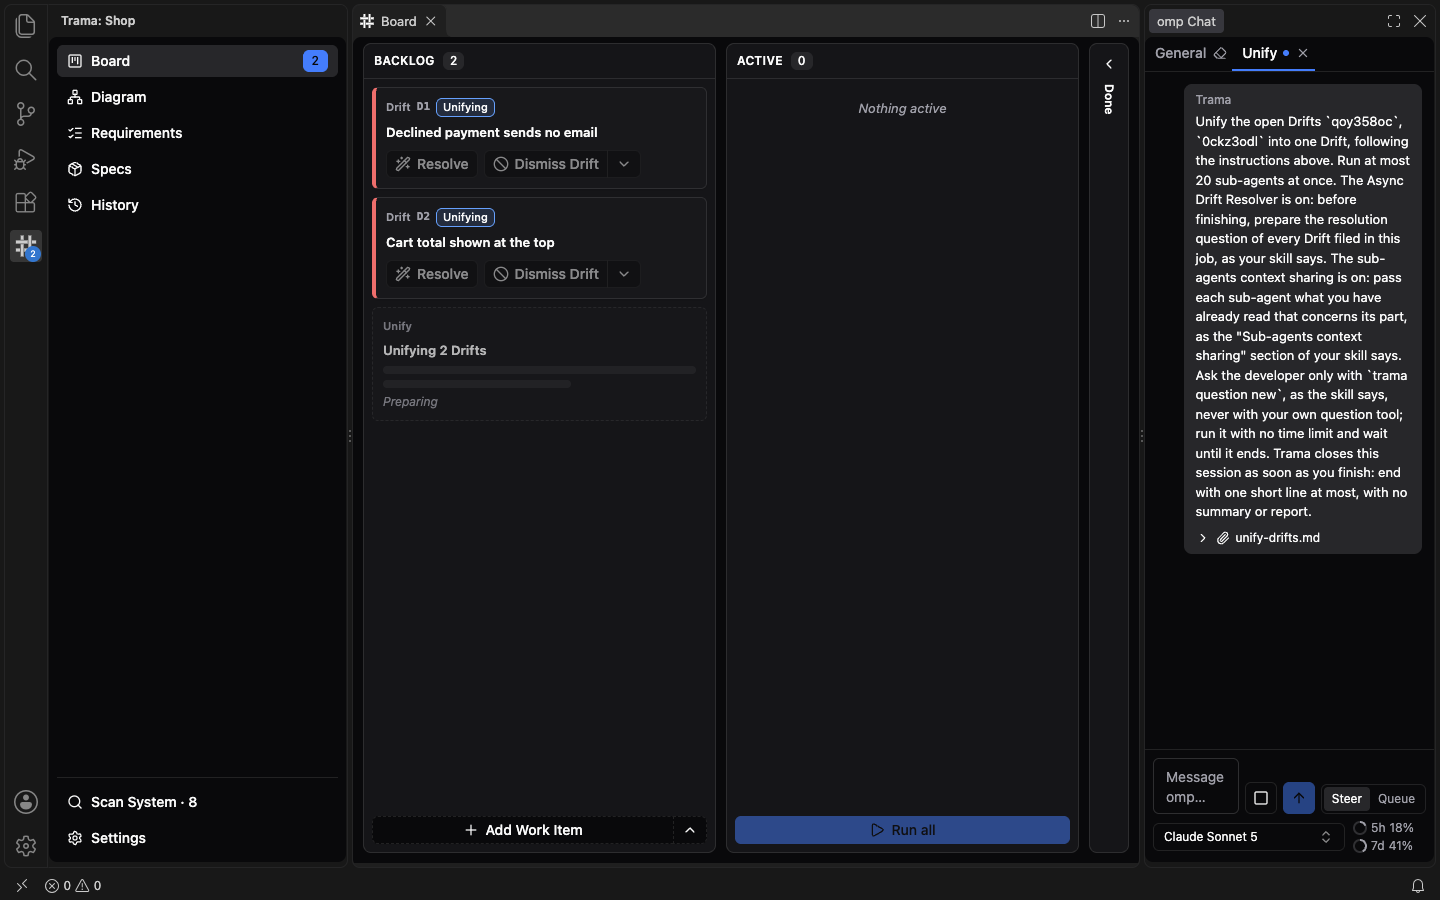Image resolution: width=1440 pixels, height=900 pixels.
Task: Open the Accounts icon
Action: [26, 802]
